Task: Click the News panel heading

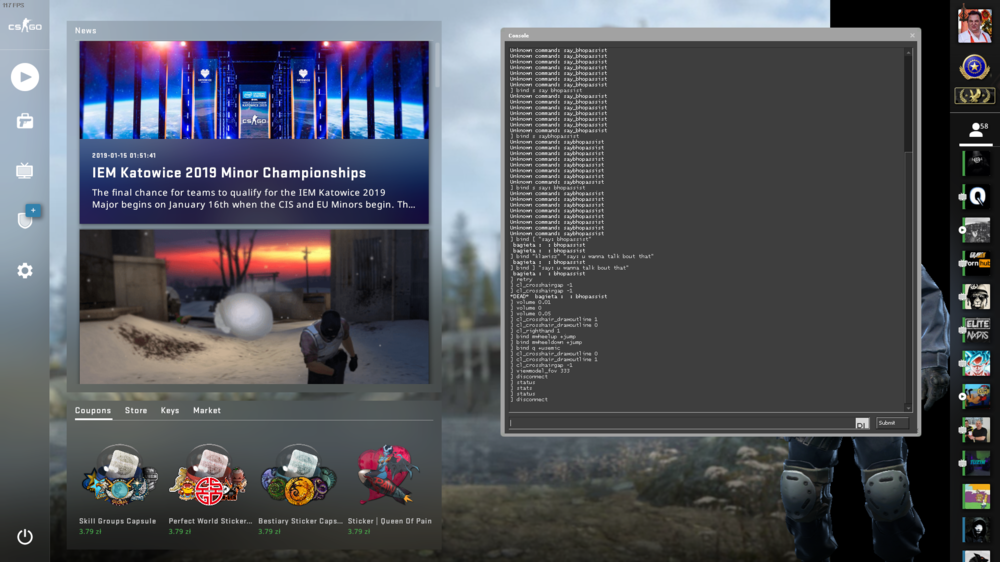Action: [85, 31]
